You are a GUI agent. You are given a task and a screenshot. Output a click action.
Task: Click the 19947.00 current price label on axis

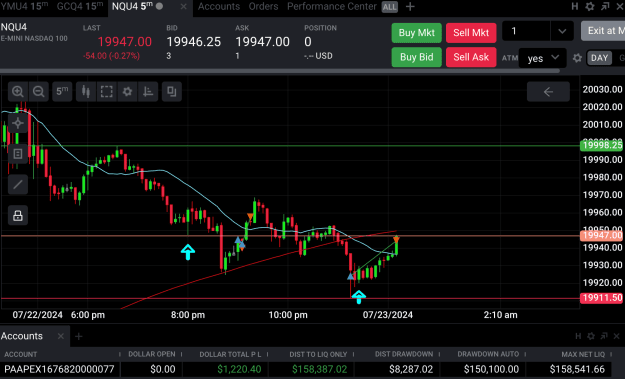(601, 236)
